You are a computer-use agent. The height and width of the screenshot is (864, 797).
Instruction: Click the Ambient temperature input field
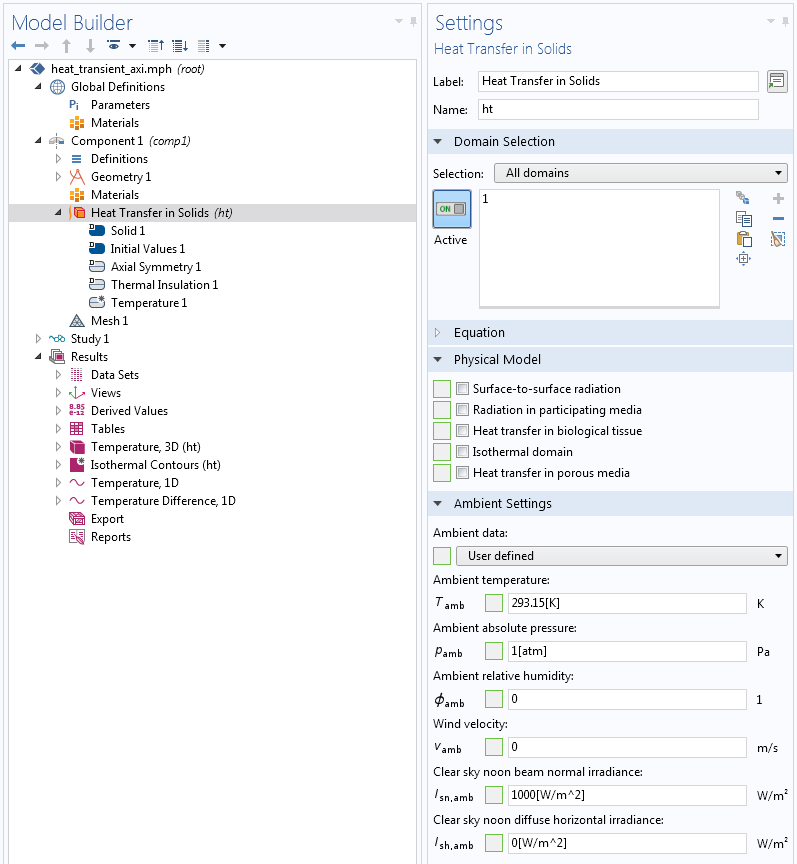pos(626,604)
